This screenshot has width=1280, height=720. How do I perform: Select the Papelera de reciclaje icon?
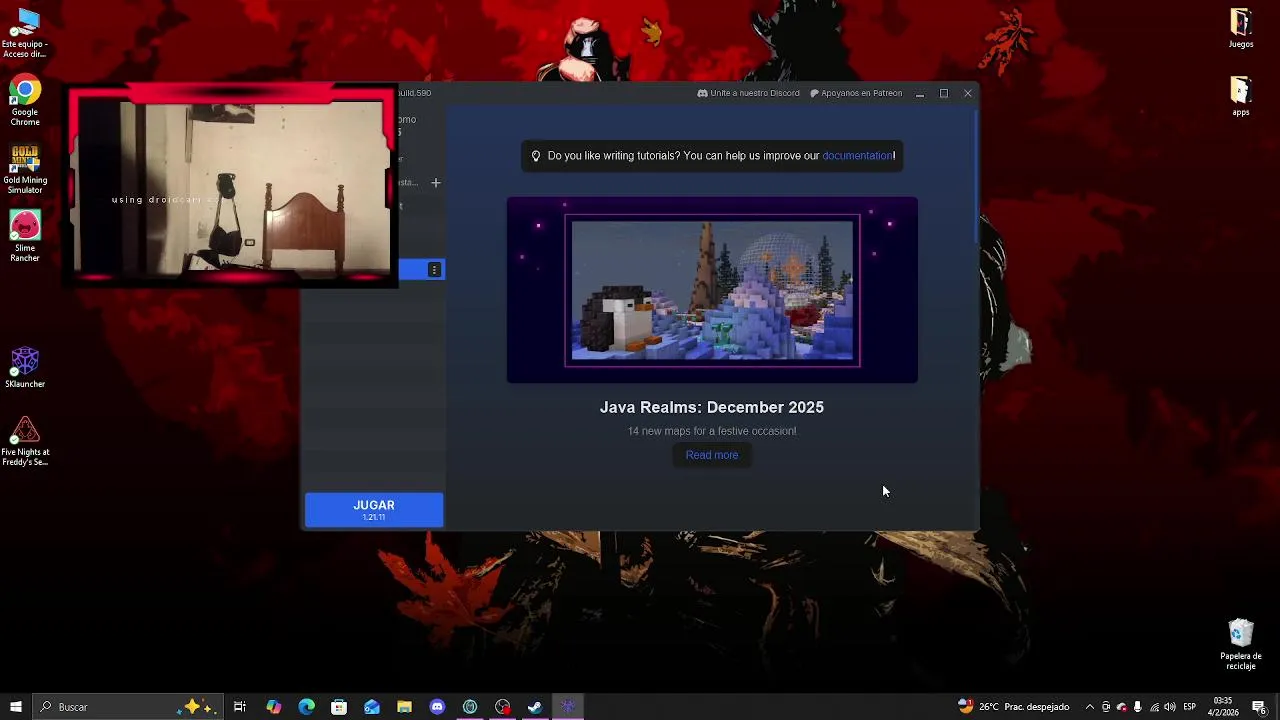pyautogui.click(x=1241, y=645)
